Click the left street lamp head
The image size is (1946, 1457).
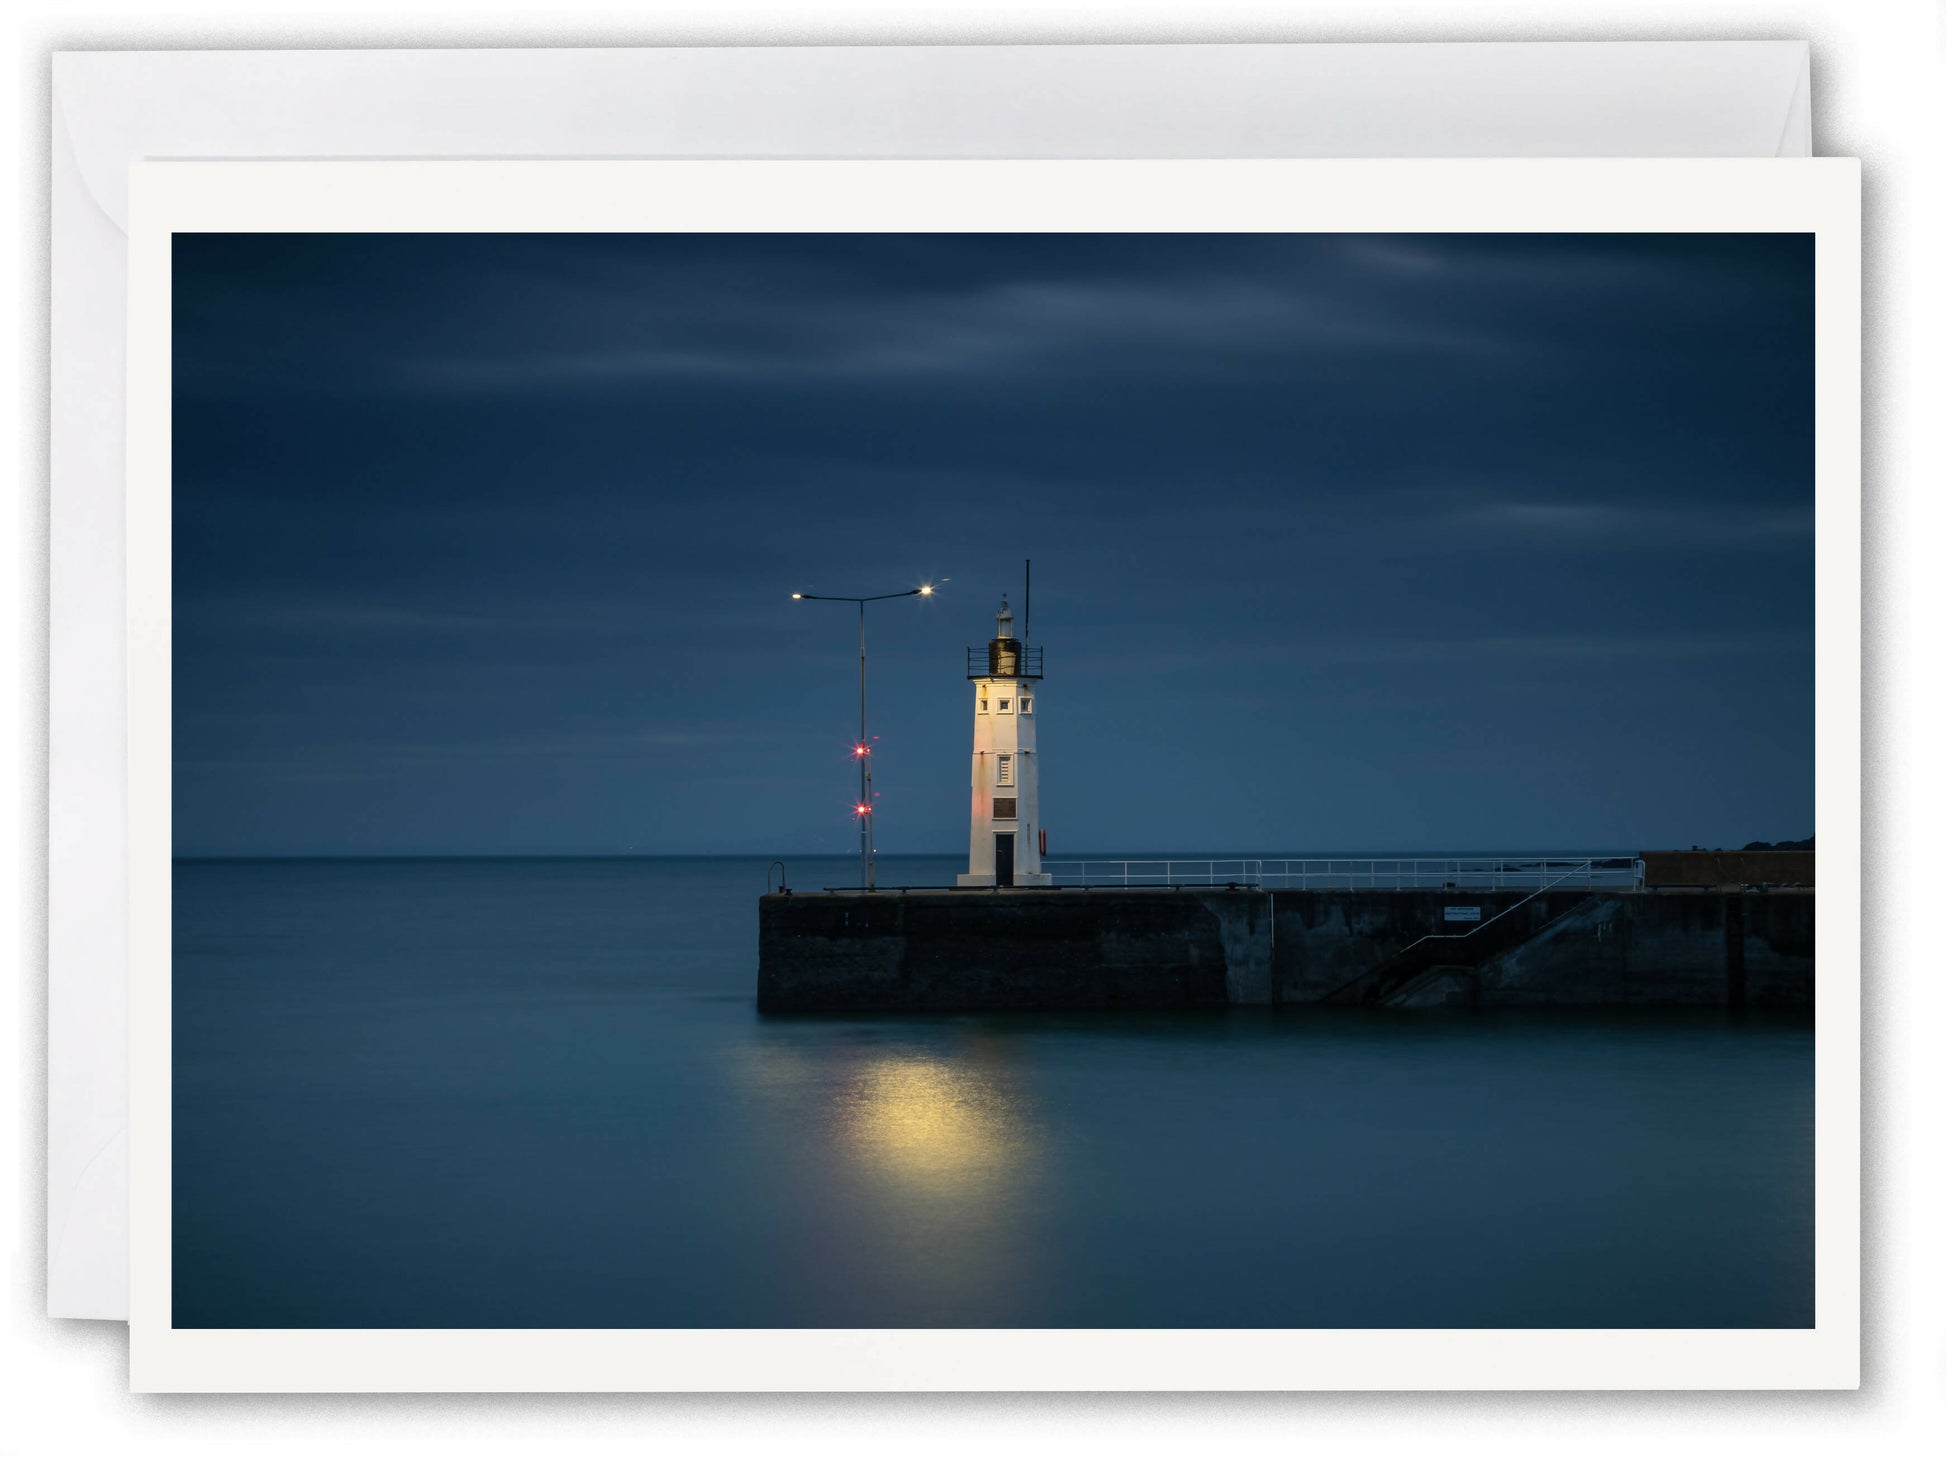click(x=798, y=596)
